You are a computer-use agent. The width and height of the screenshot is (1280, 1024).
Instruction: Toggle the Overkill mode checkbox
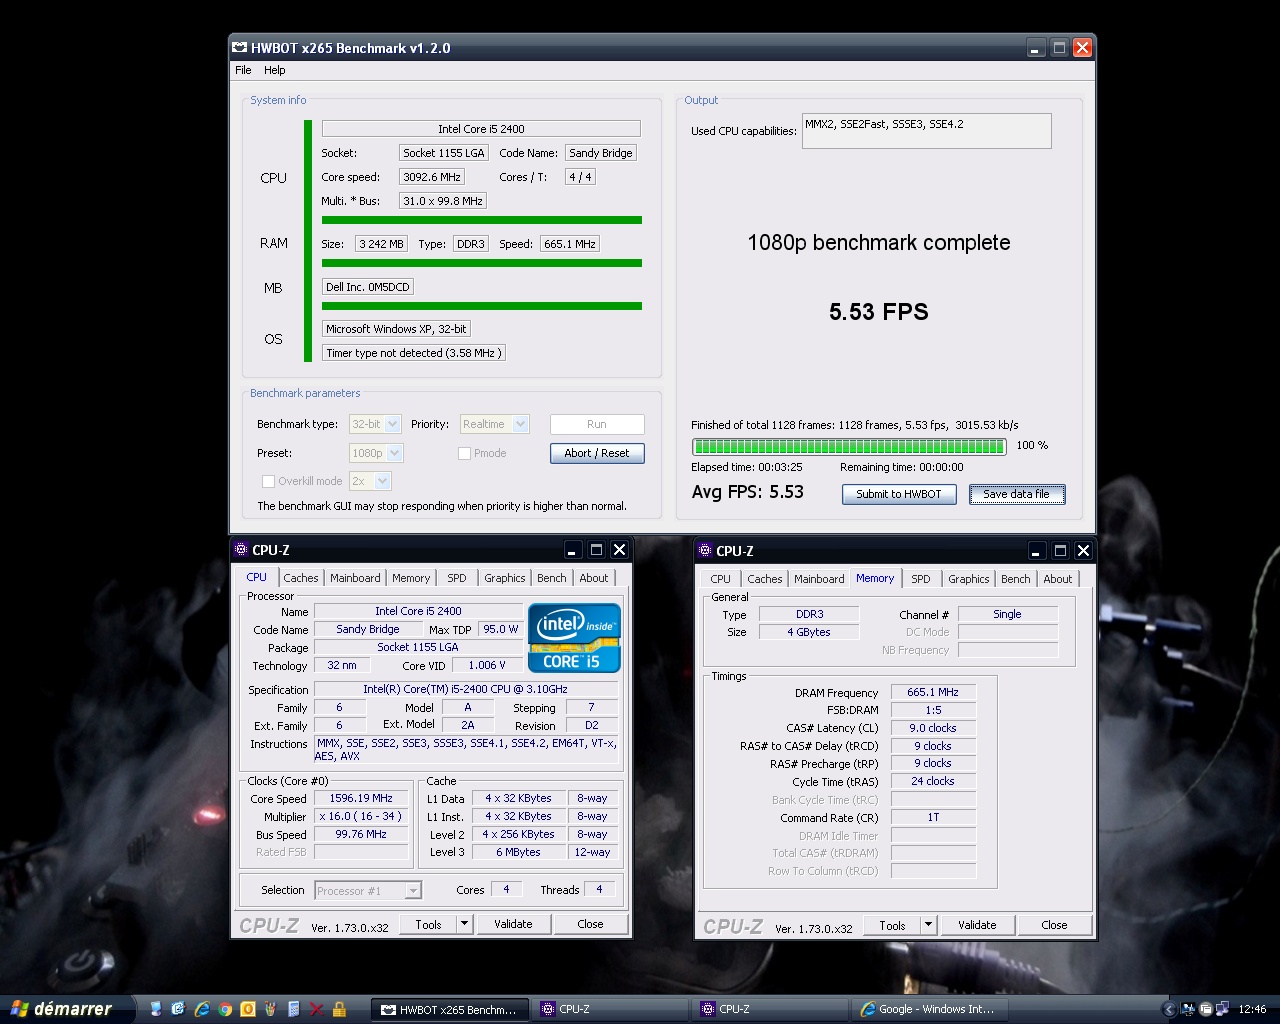click(x=268, y=481)
